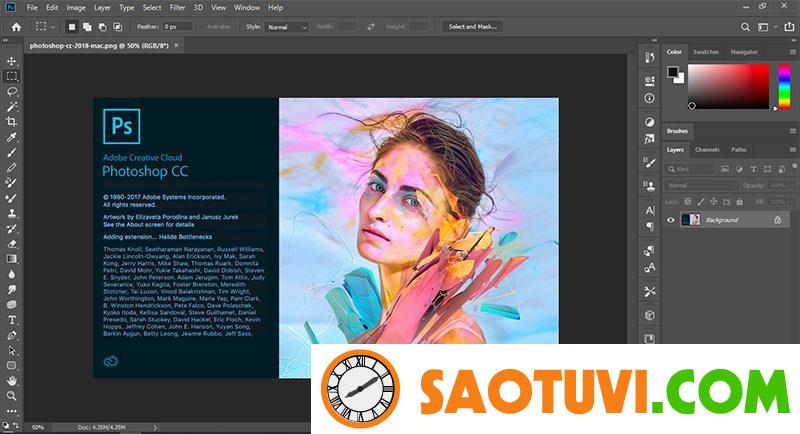The image size is (800, 434).
Task: Open the Filter menu
Action: pos(177,8)
